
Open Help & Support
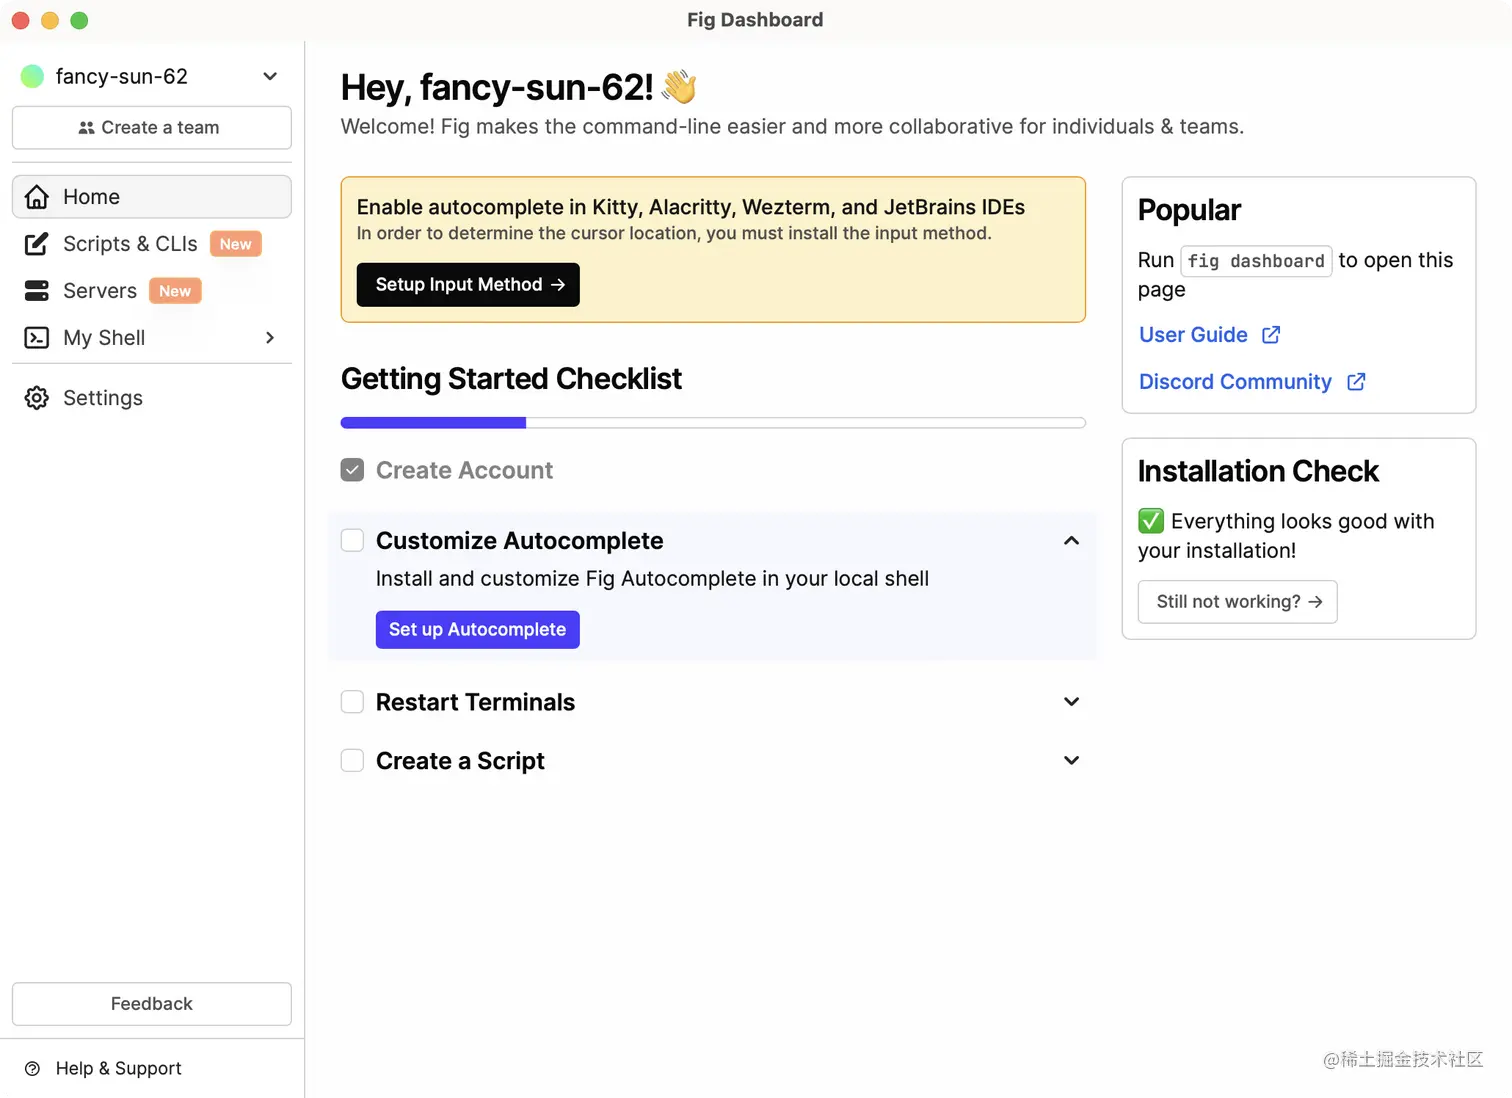point(104,1068)
